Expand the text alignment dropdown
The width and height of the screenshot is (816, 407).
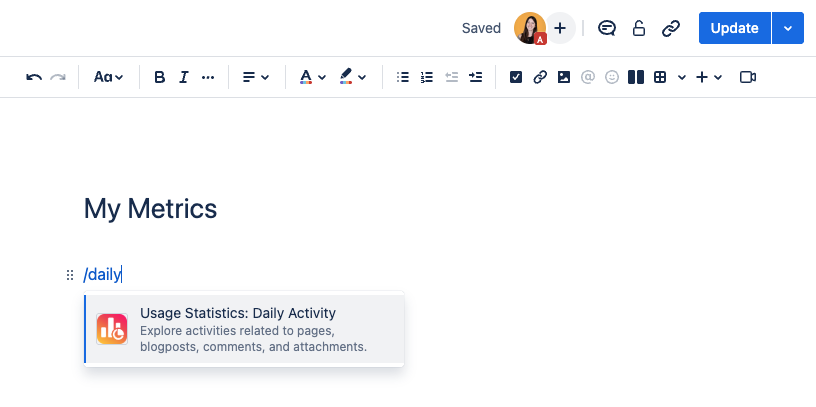(256, 77)
